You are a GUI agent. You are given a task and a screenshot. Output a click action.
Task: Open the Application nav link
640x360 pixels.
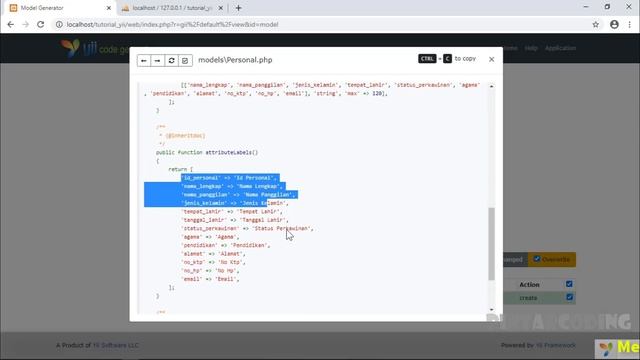tap(560, 48)
